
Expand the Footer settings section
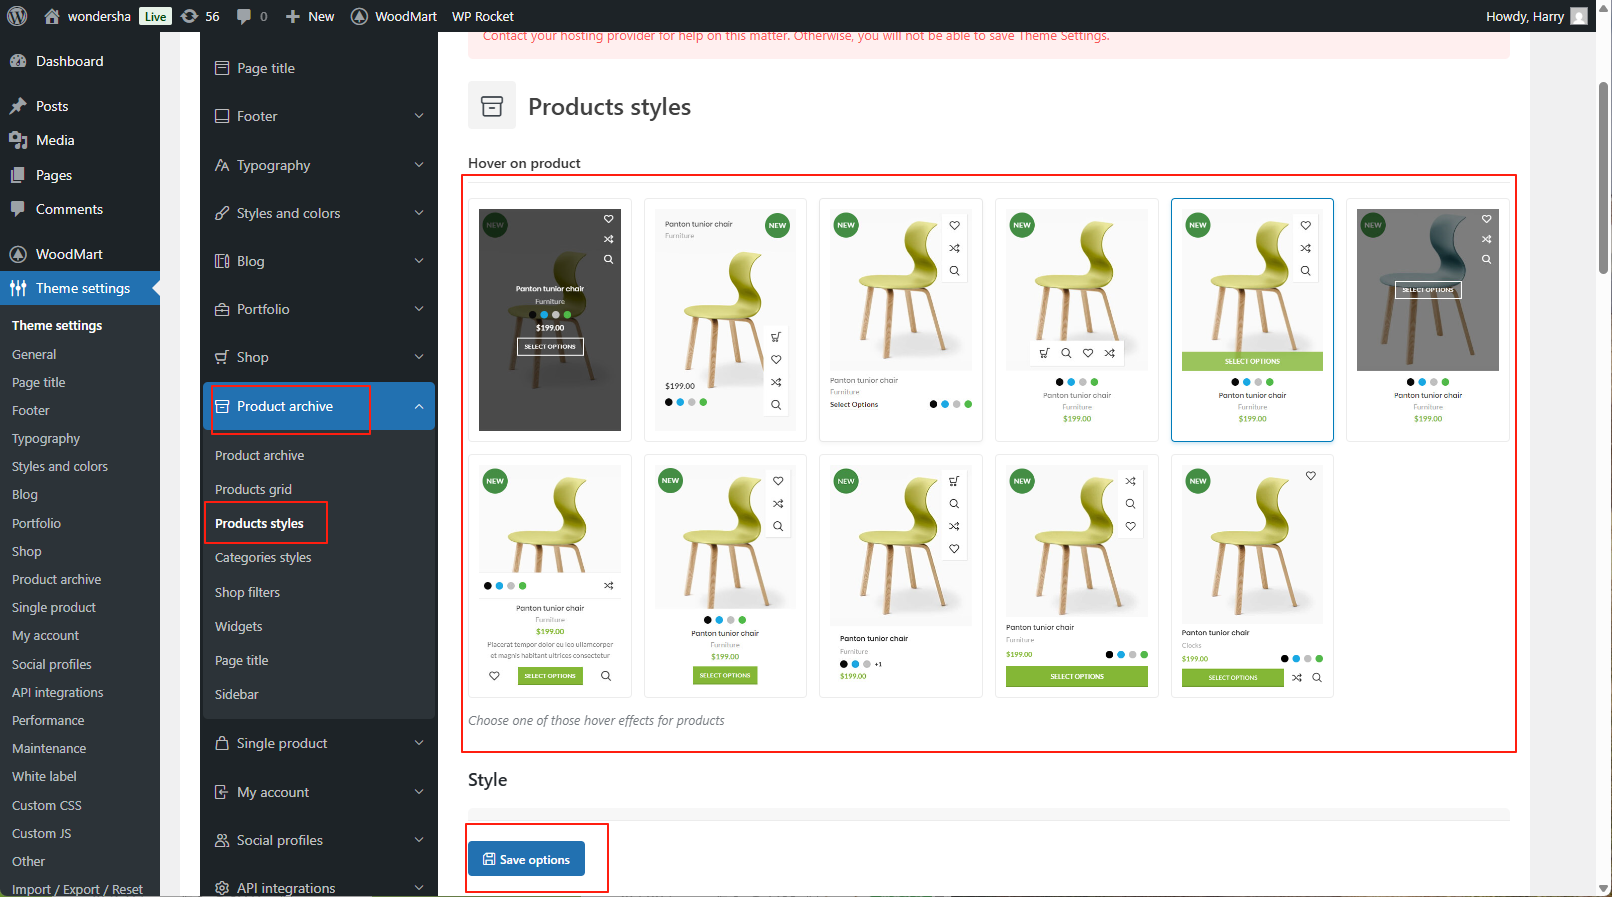click(x=418, y=116)
